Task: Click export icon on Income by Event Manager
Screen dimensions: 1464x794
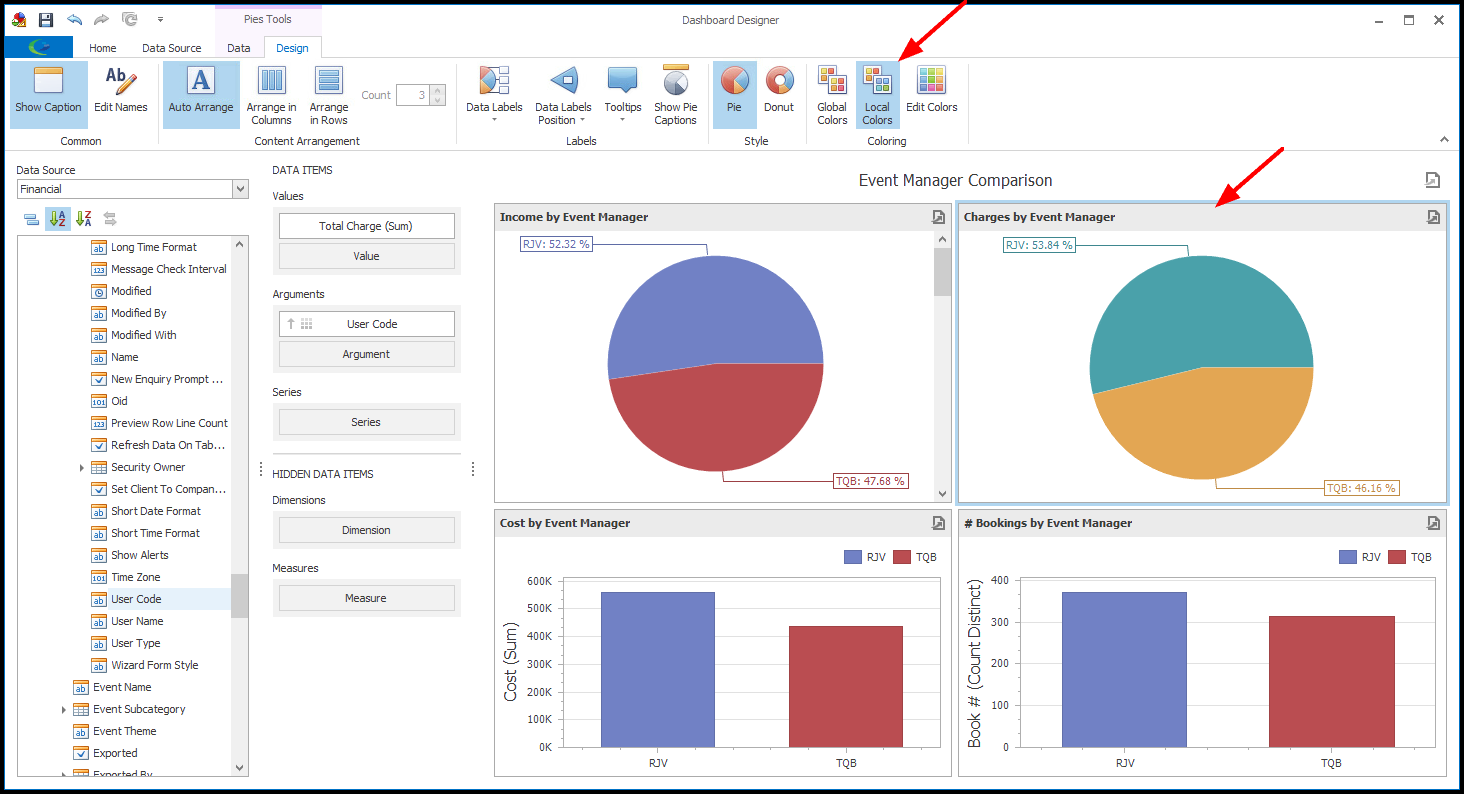Action: point(938,217)
